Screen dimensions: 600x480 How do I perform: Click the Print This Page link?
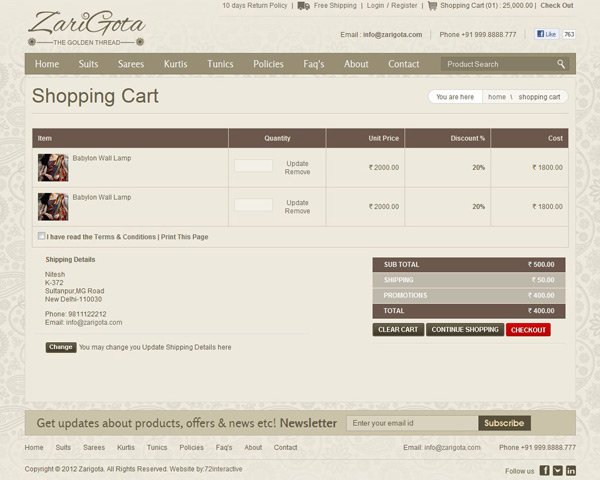coord(185,237)
